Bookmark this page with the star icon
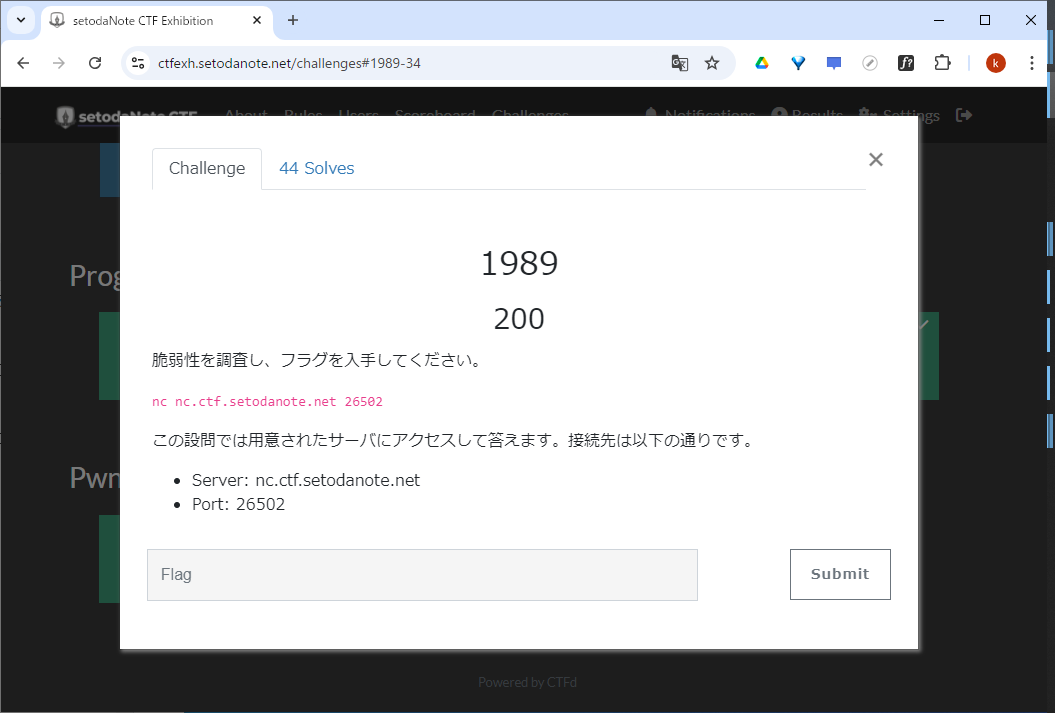Image resolution: width=1055 pixels, height=713 pixels. coord(712,63)
